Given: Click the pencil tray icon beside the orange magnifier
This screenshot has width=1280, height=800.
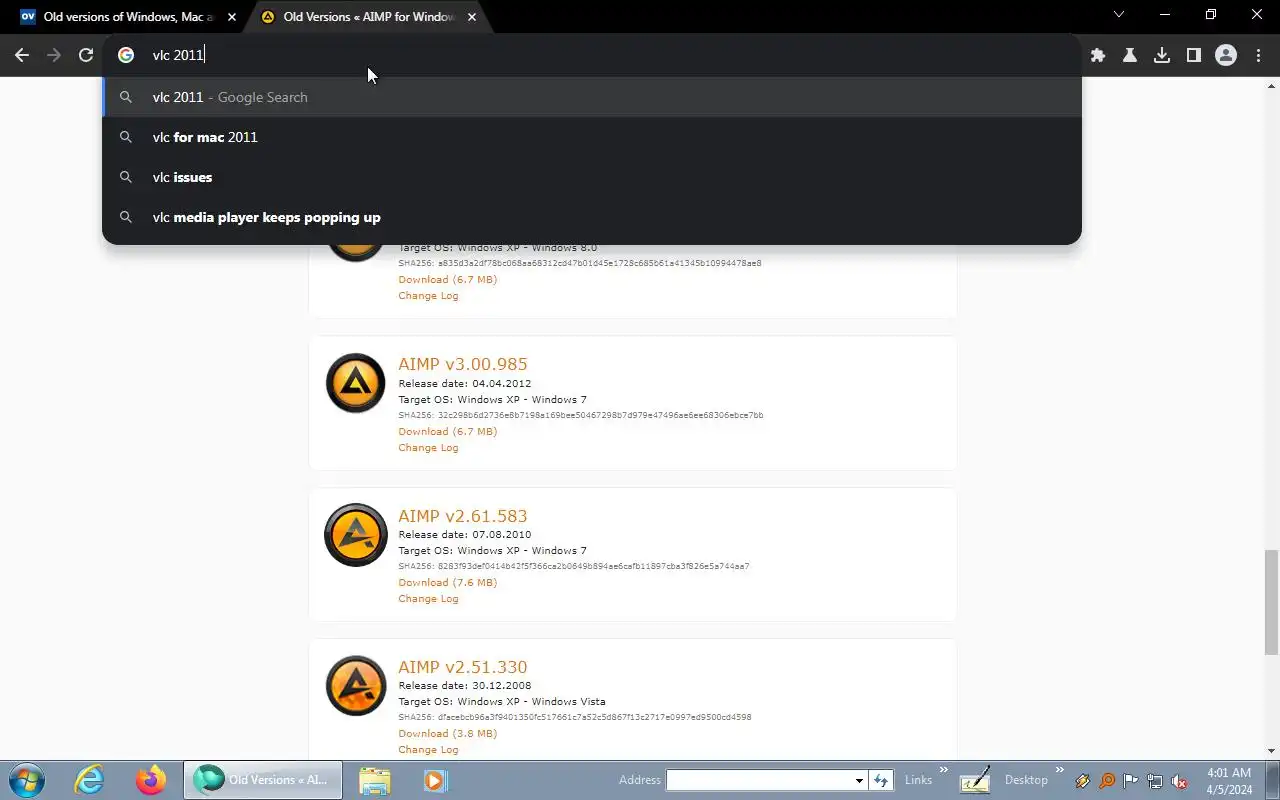Looking at the screenshot, I should point(1083,781).
